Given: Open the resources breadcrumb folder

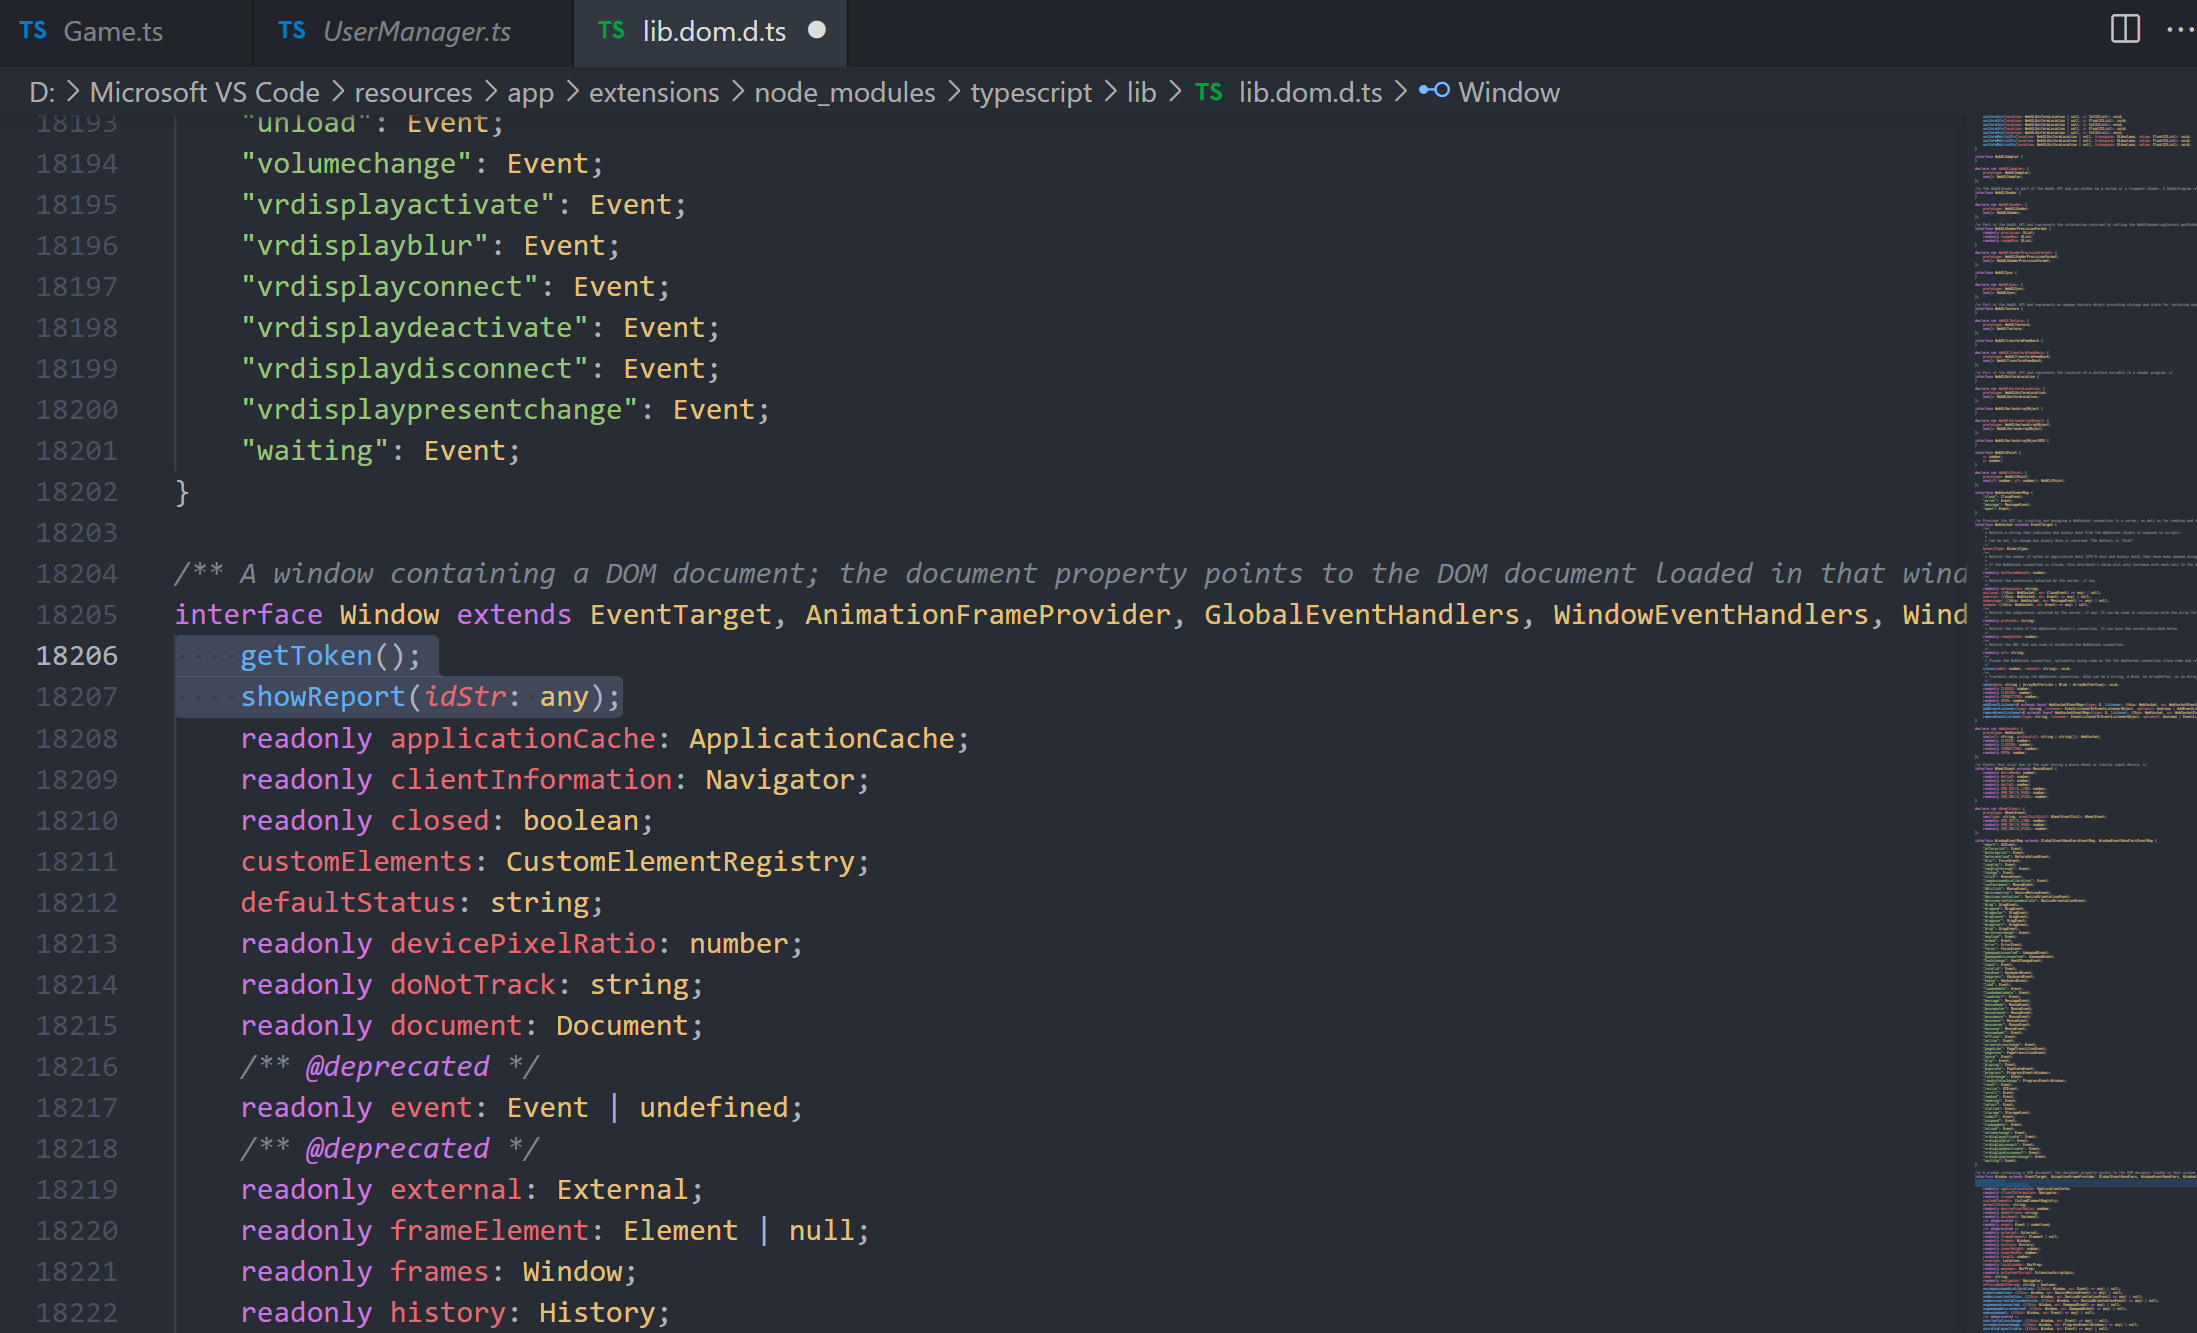Looking at the screenshot, I should click(413, 92).
